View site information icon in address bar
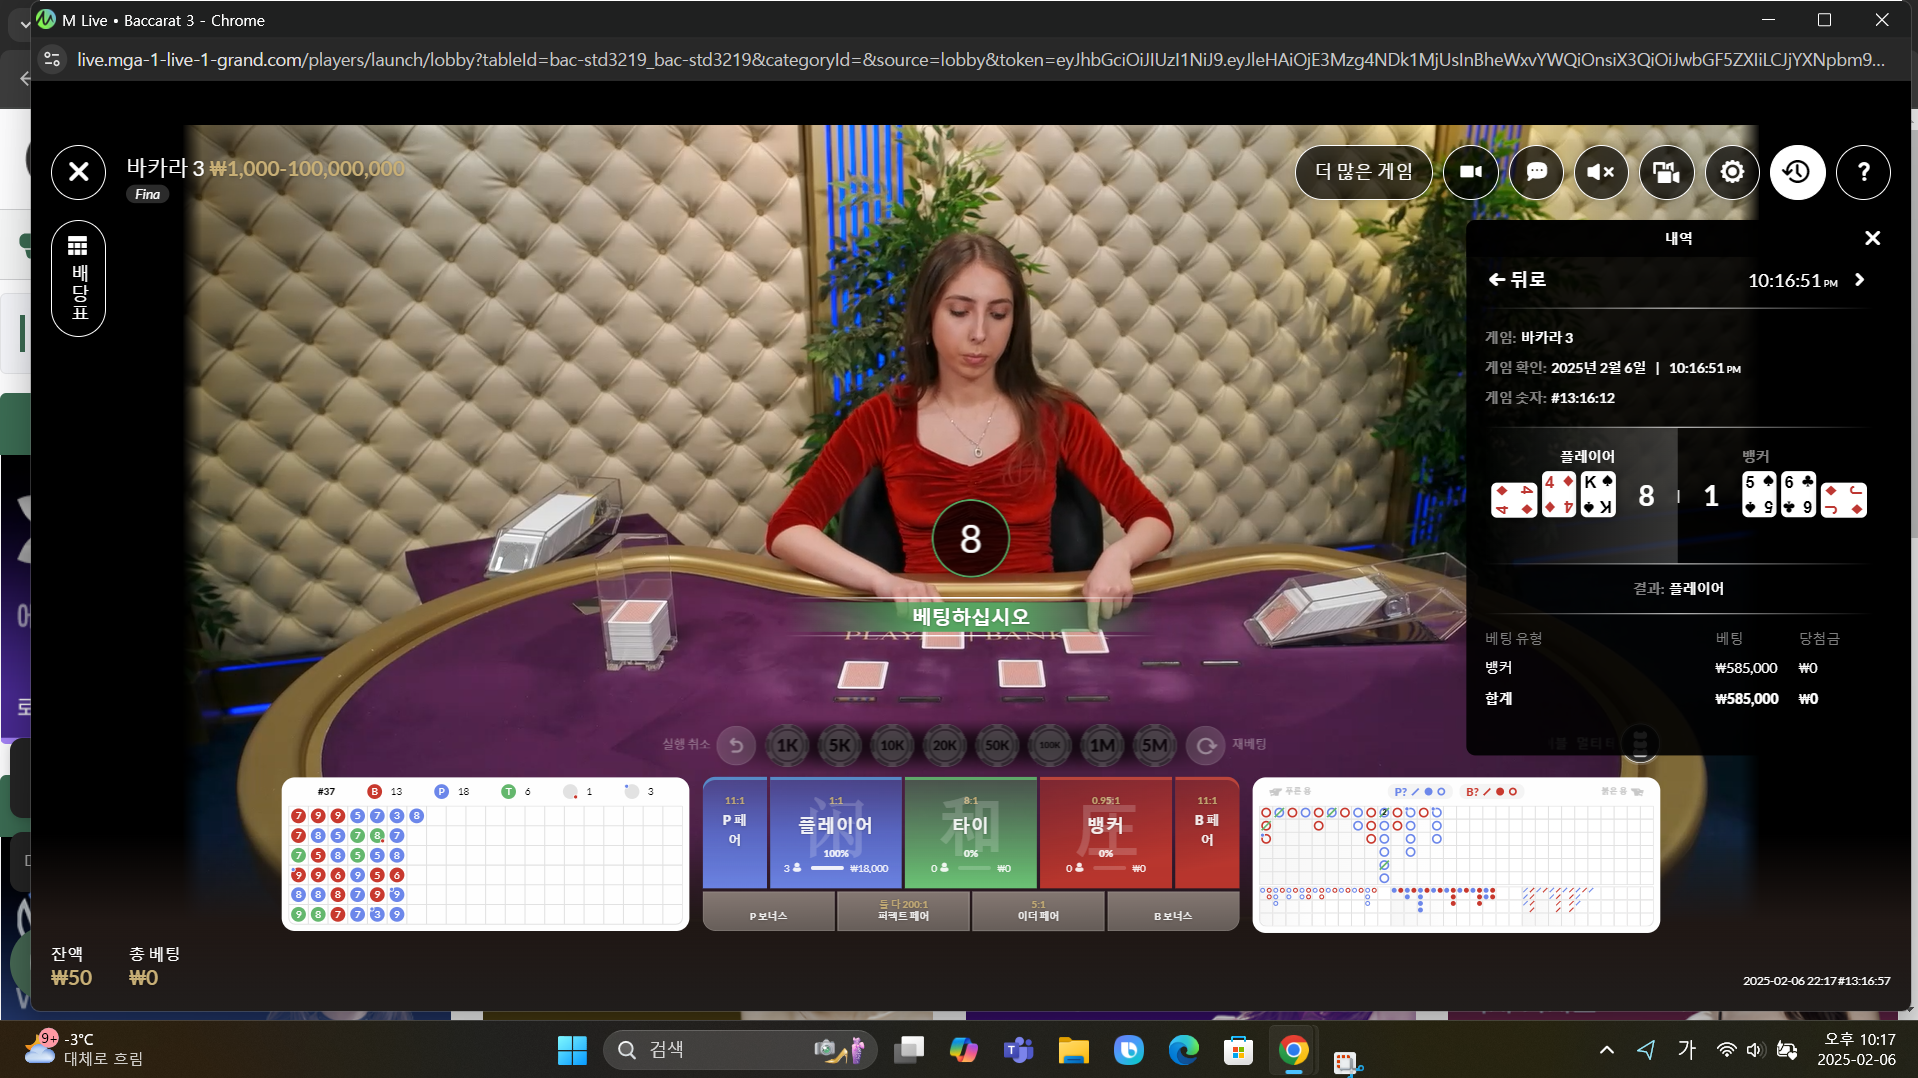 click(x=52, y=60)
